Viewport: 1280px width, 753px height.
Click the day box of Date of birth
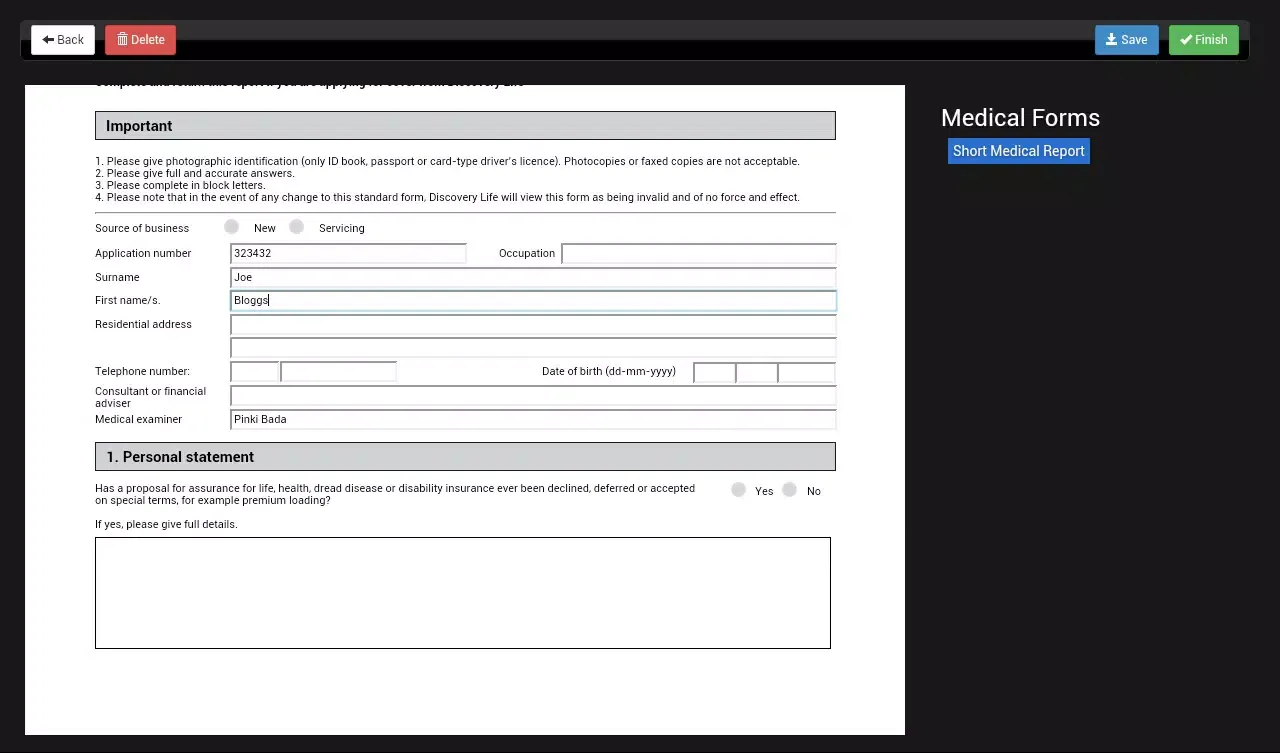click(714, 371)
